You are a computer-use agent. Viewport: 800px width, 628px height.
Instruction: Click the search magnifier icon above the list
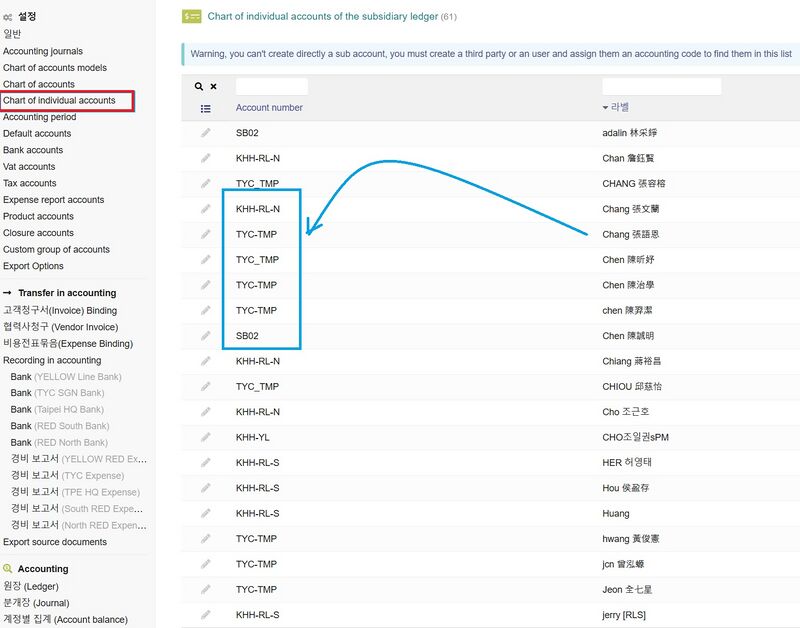pos(199,87)
